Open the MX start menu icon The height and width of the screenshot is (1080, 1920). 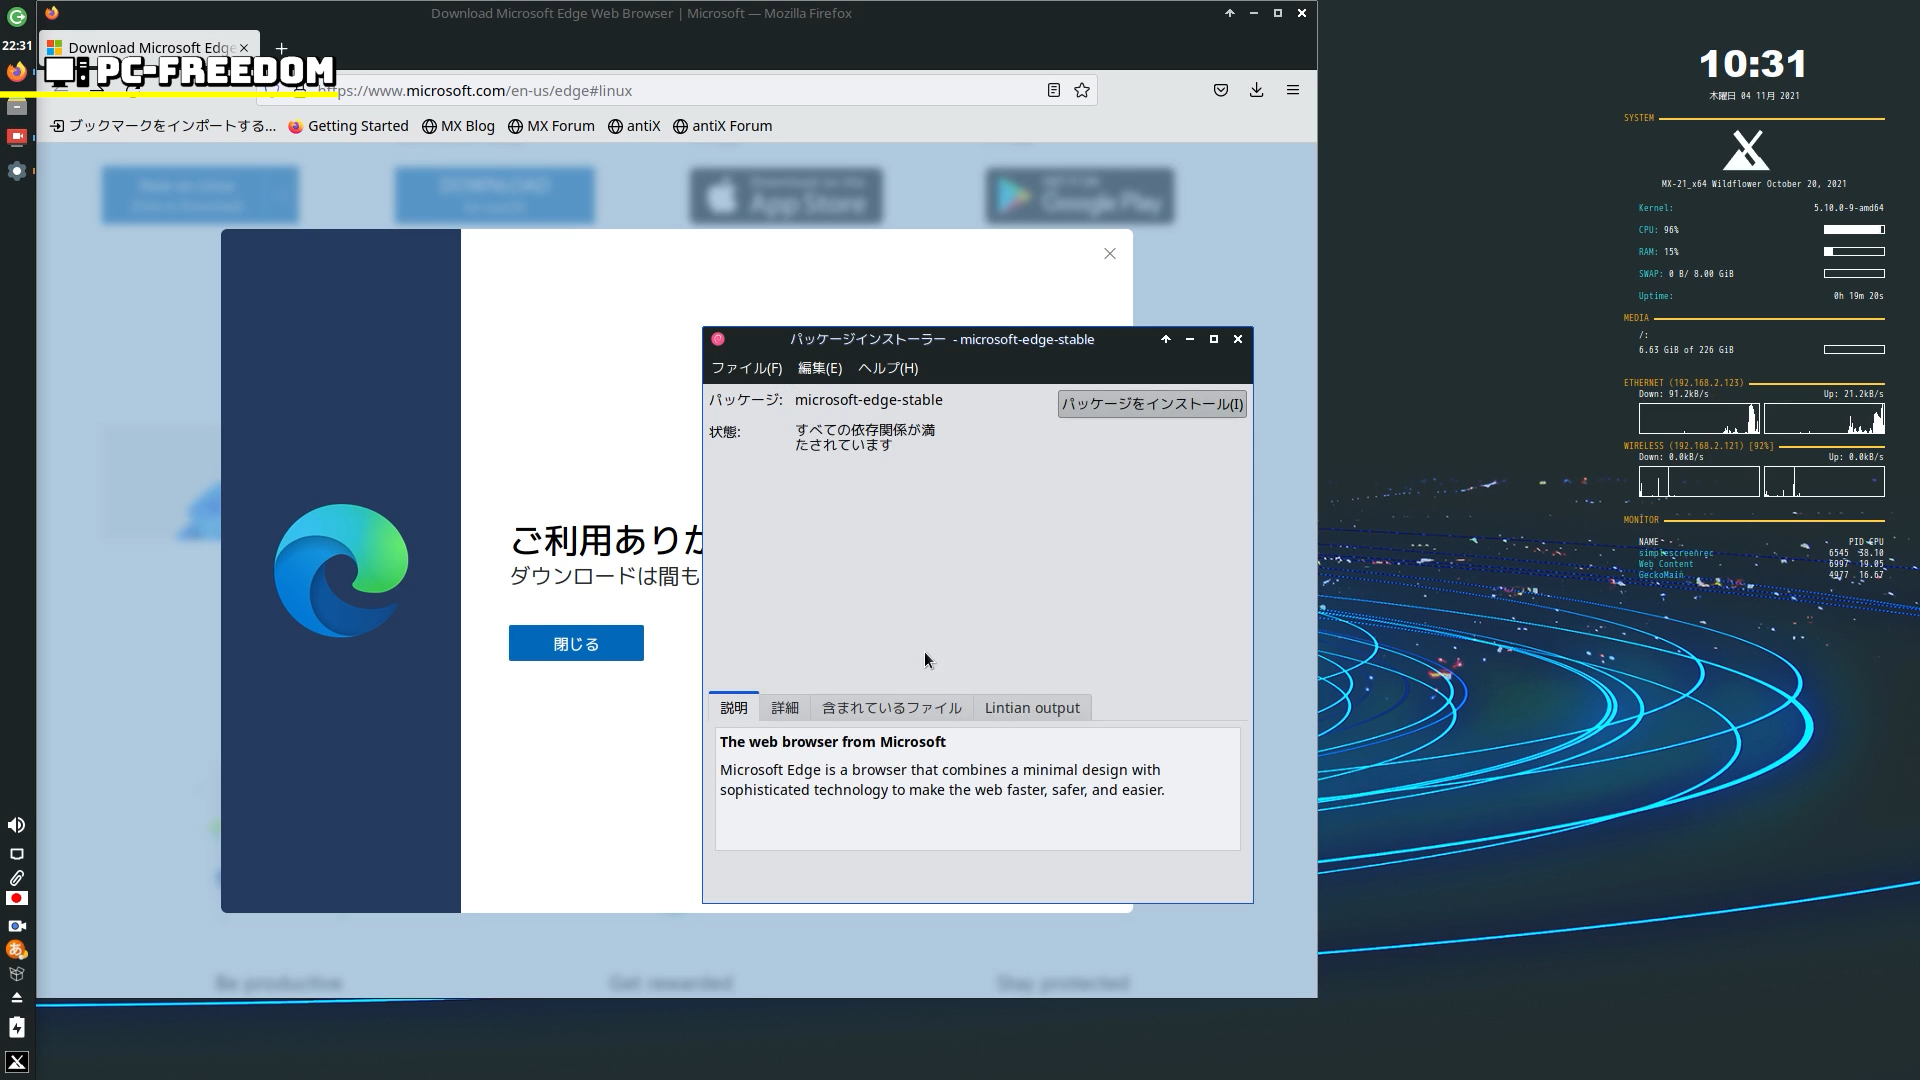point(16,1062)
